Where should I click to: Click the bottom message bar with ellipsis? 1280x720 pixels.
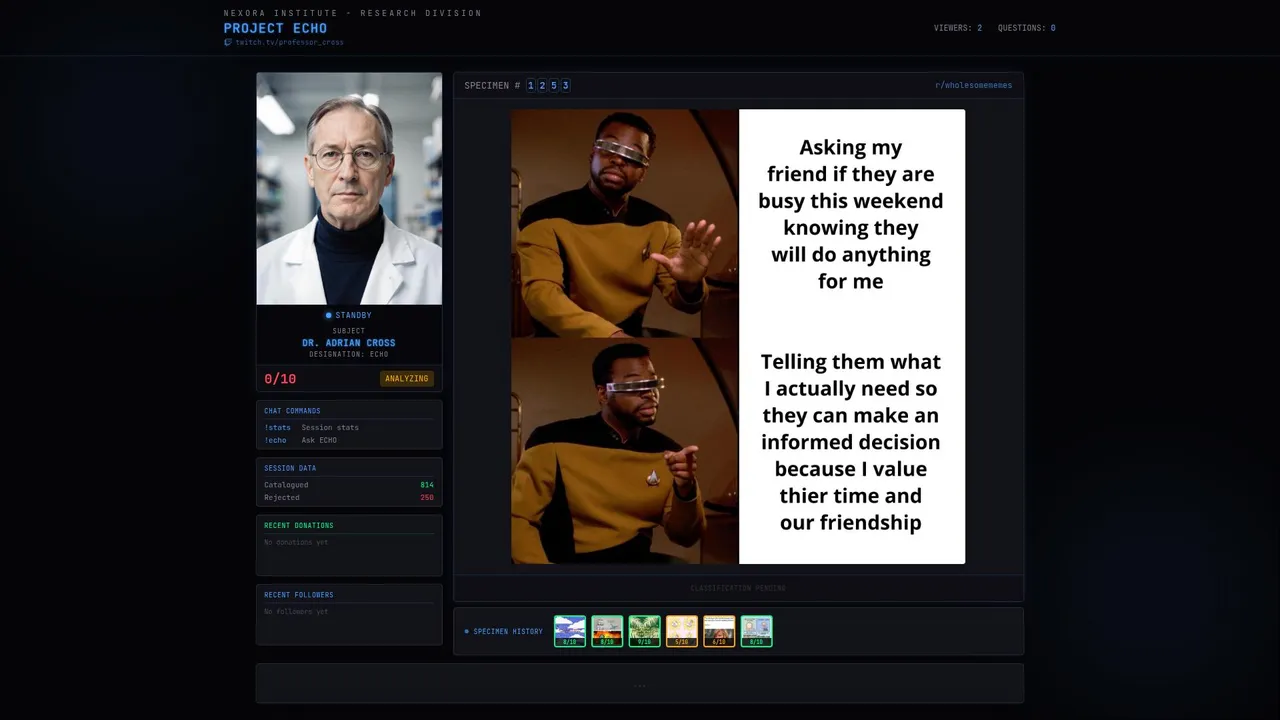tap(640, 684)
